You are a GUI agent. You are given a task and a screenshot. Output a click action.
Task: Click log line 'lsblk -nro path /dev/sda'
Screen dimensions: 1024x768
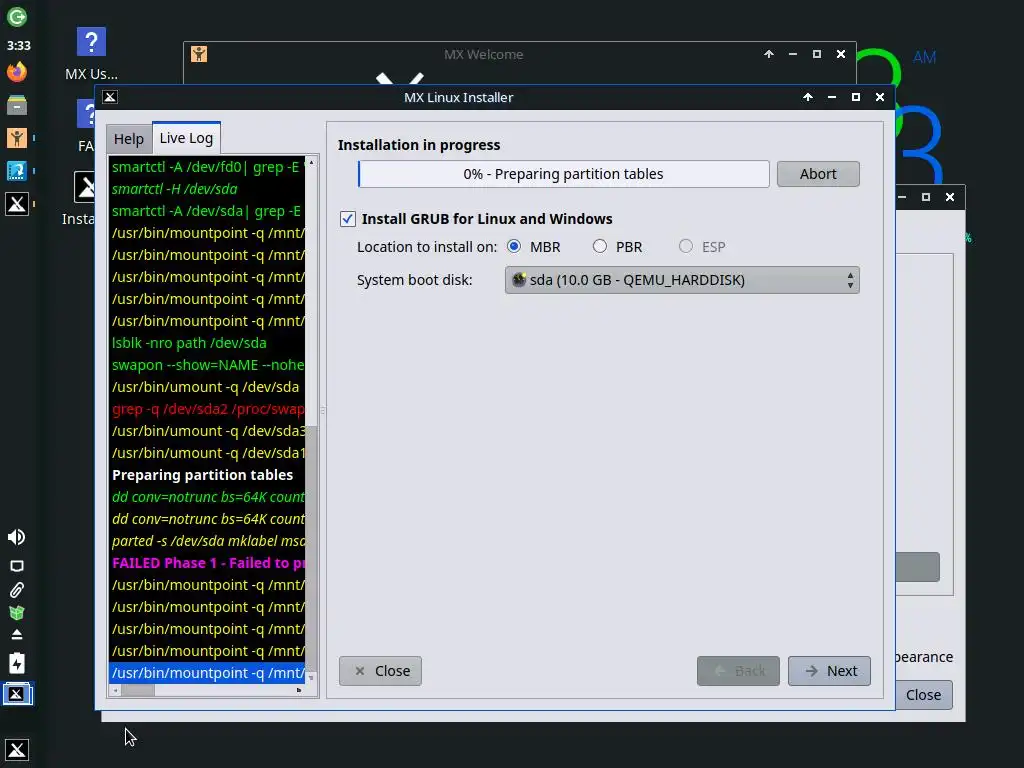(189, 343)
